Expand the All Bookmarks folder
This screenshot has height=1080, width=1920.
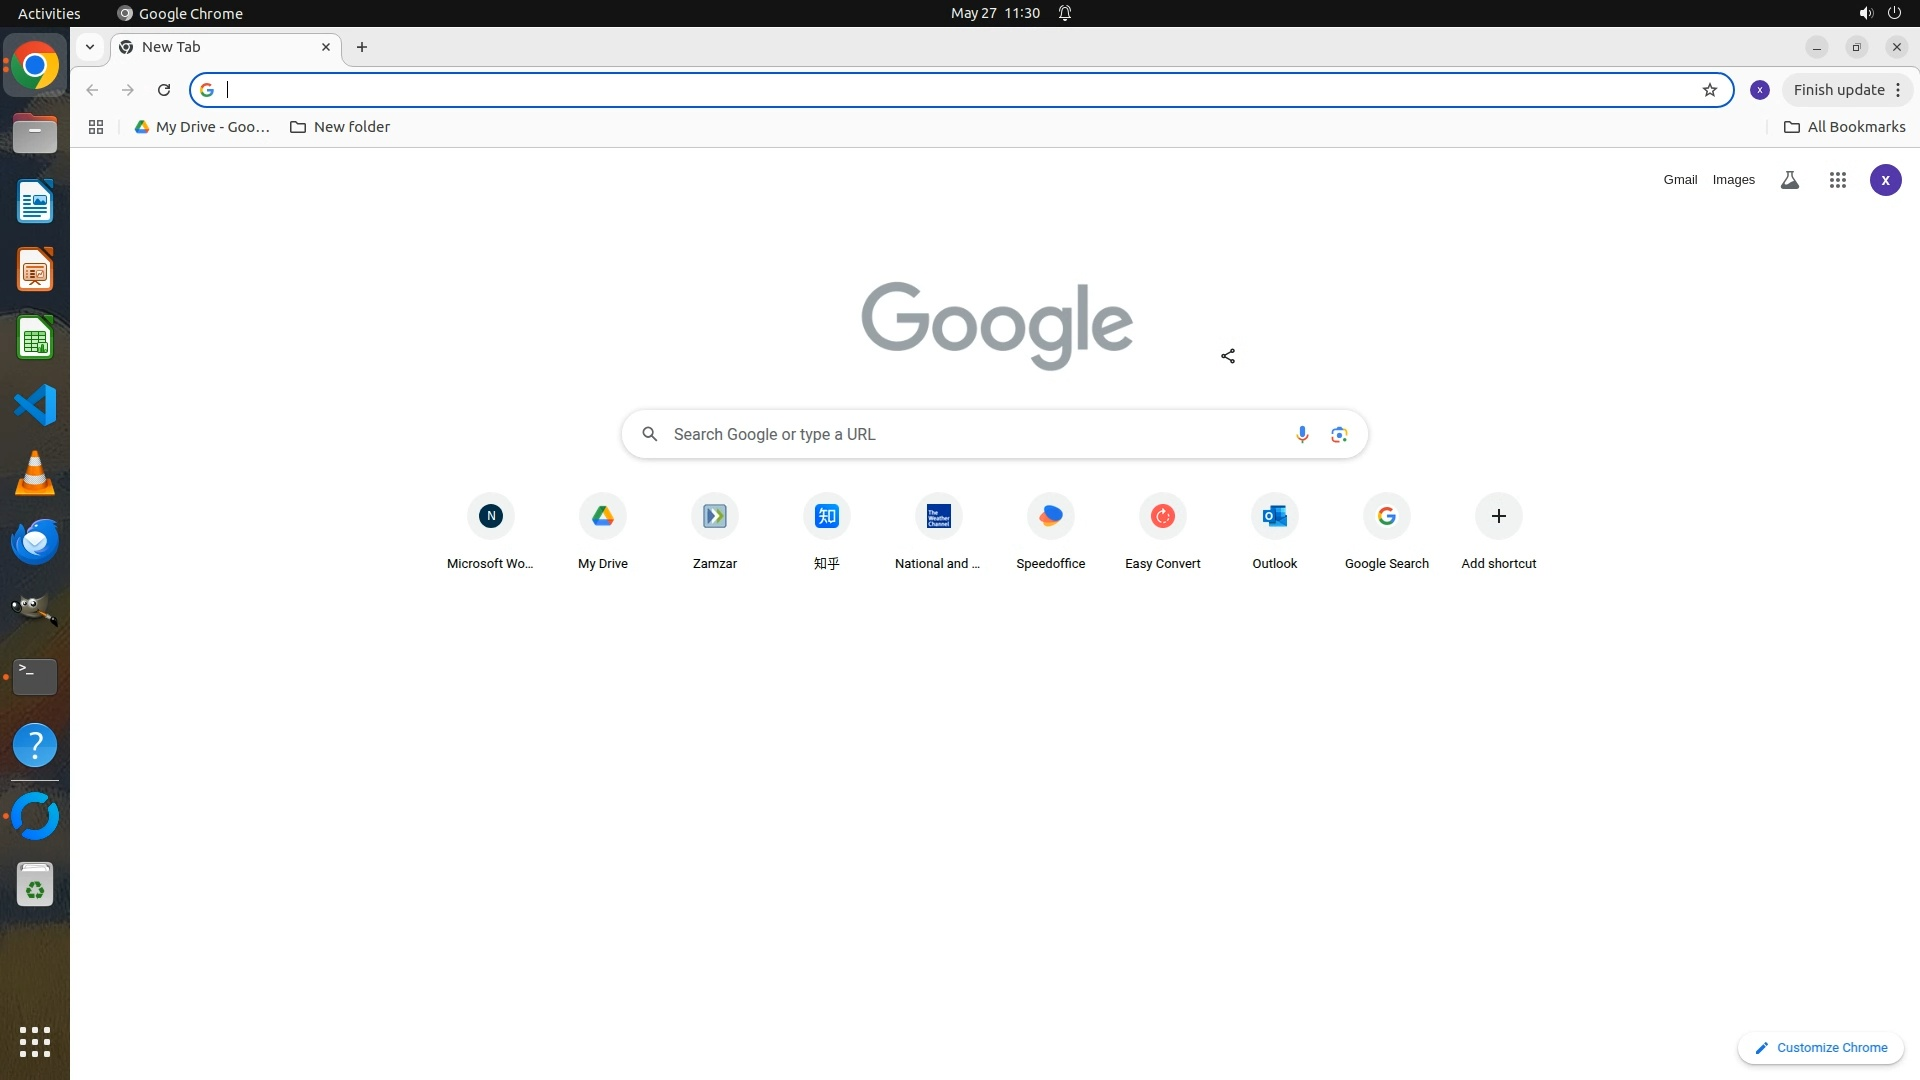1844,127
